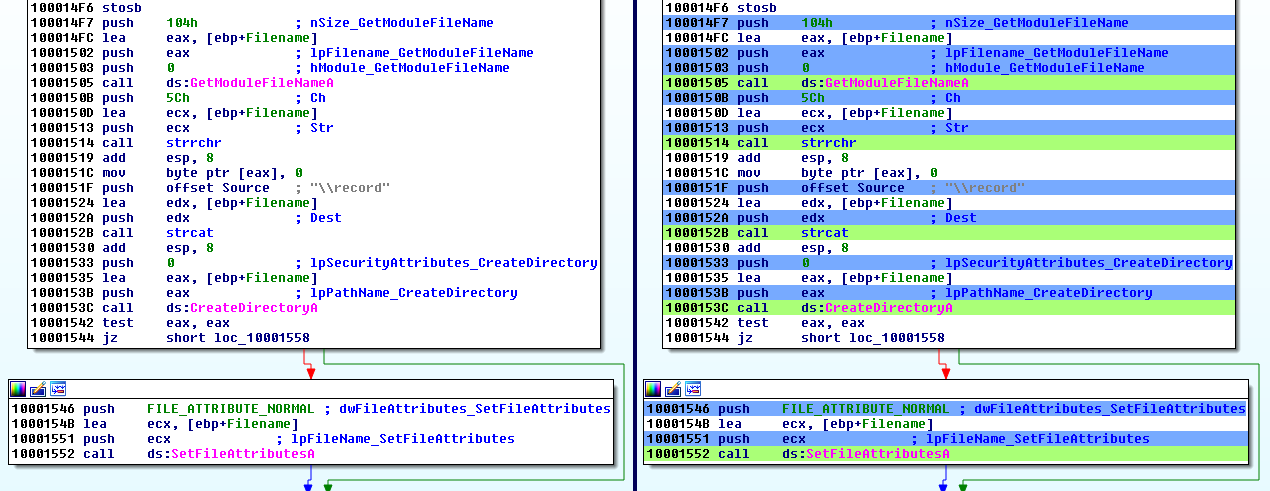The height and width of the screenshot is (491, 1270).
Task: Select magenta GetModuleFileNameA call in left pane
Action: tap(262, 83)
